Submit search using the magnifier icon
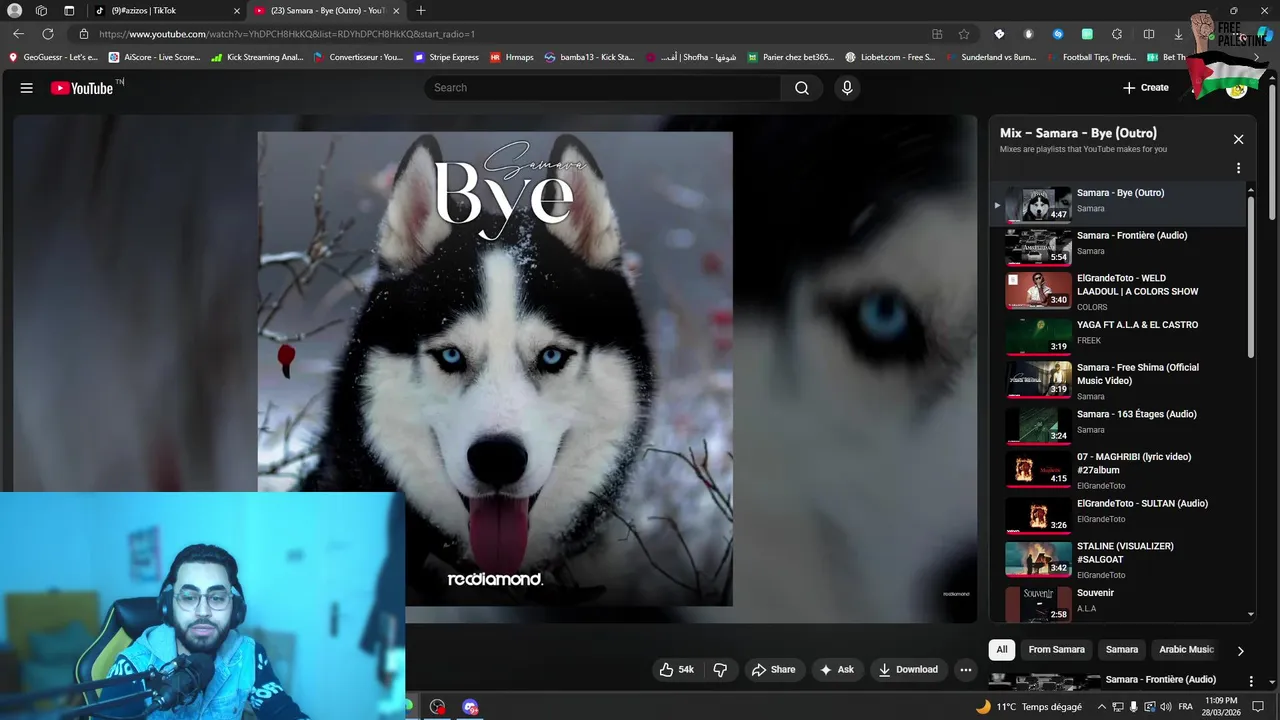1280x720 pixels. 802,88
